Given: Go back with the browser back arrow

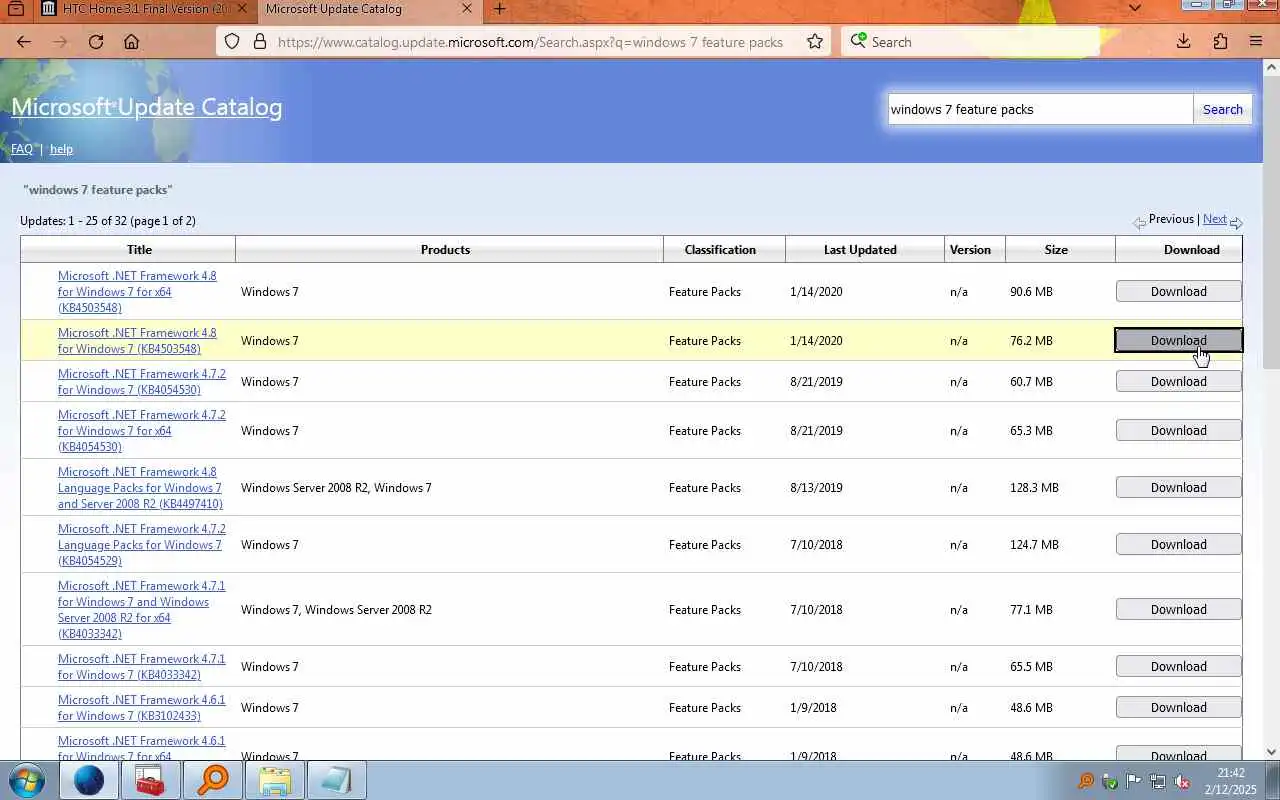Looking at the screenshot, I should click(x=24, y=42).
